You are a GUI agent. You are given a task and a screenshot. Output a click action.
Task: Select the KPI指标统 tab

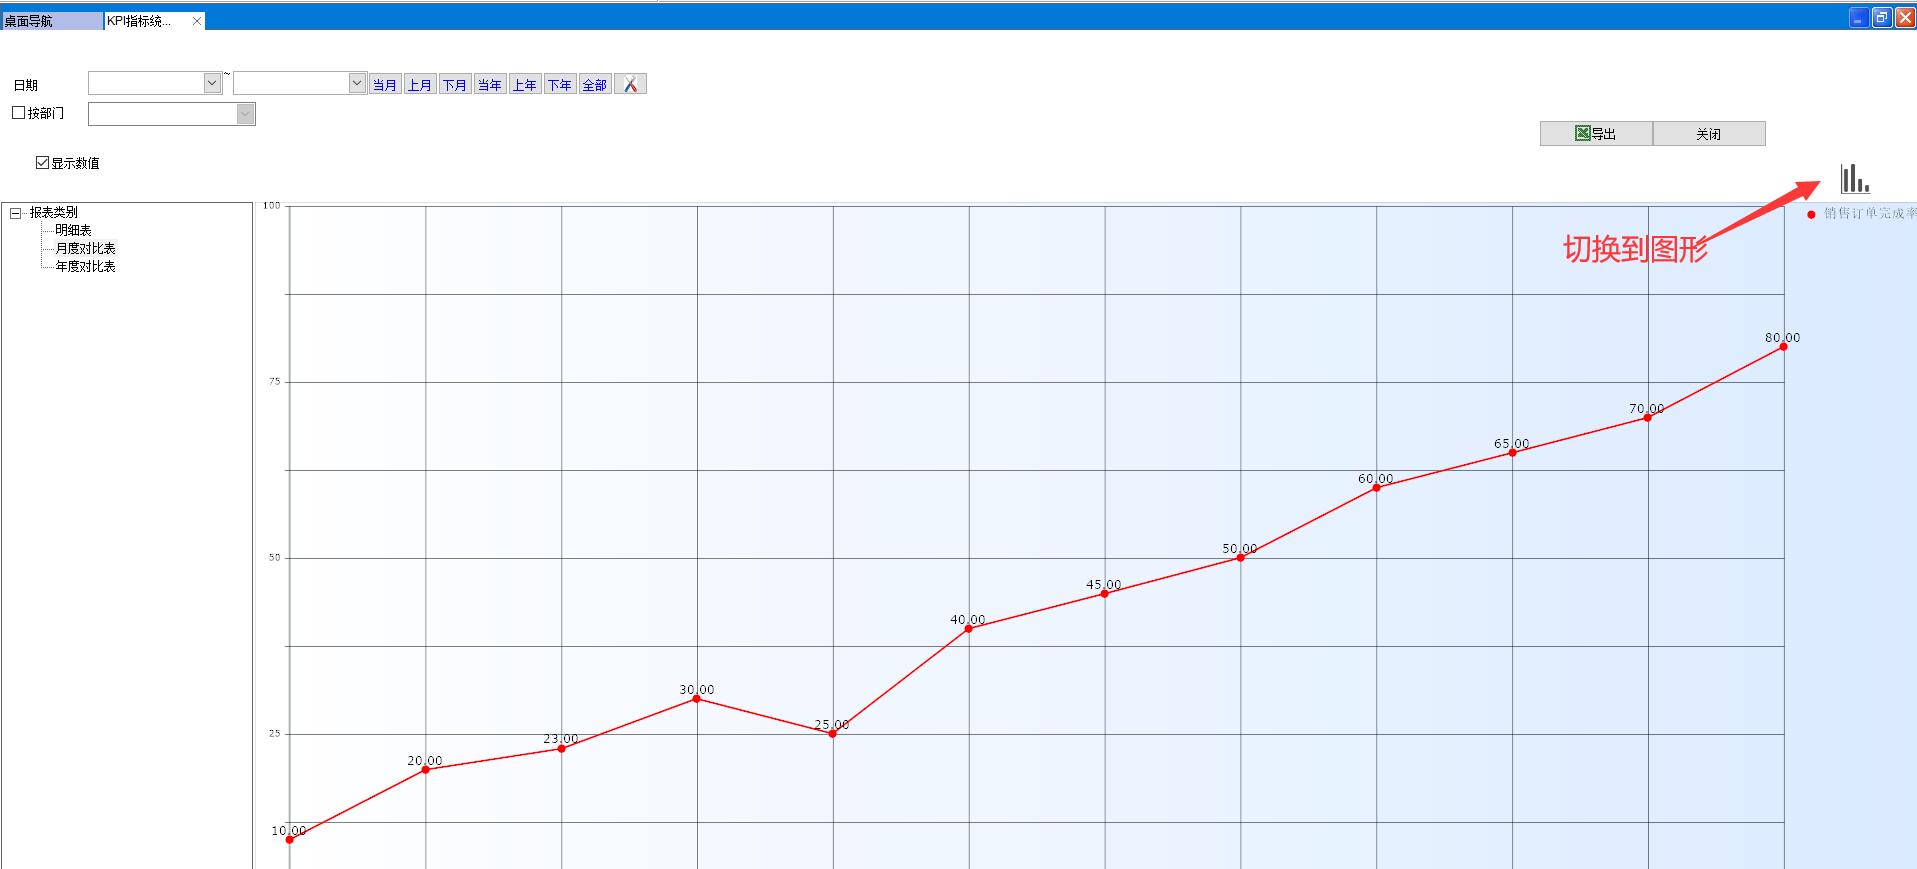coord(140,21)
